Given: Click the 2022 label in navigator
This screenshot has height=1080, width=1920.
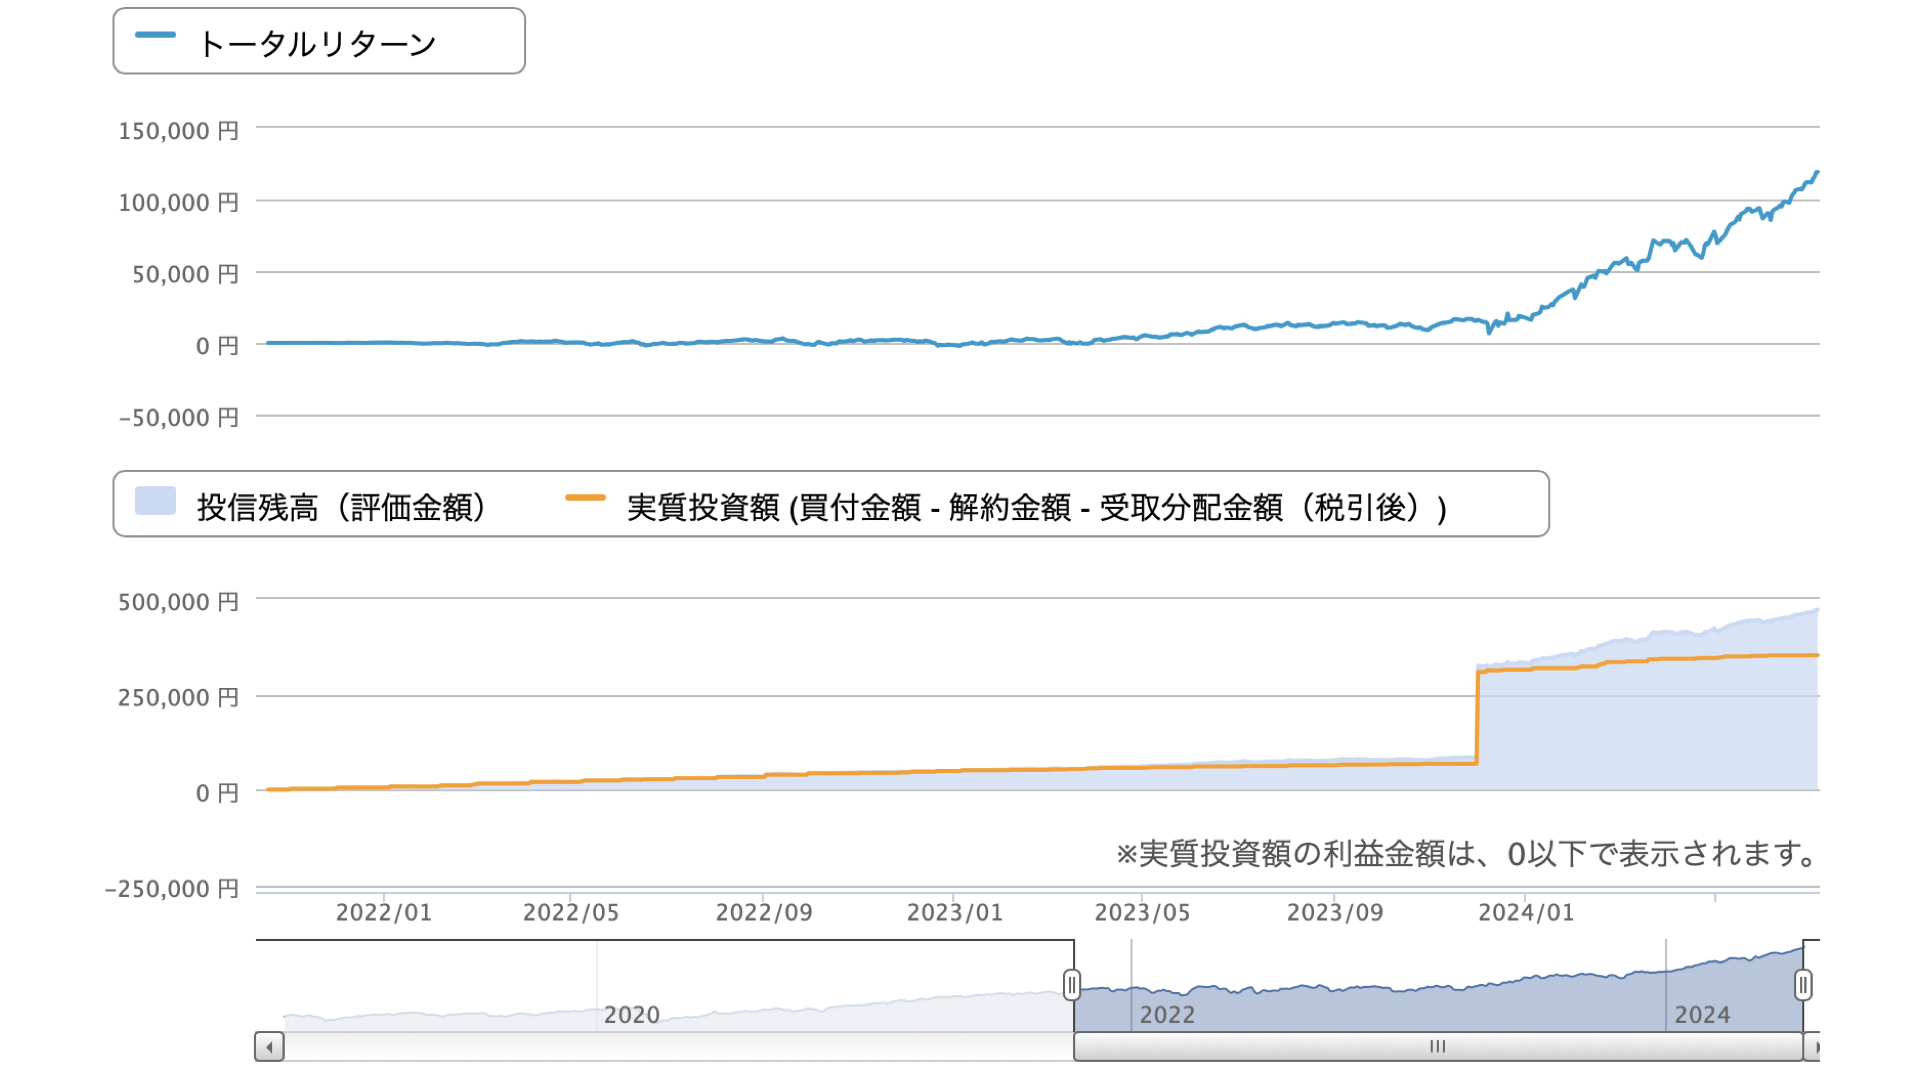Looking at the screenshot, I should 1167,1015.
